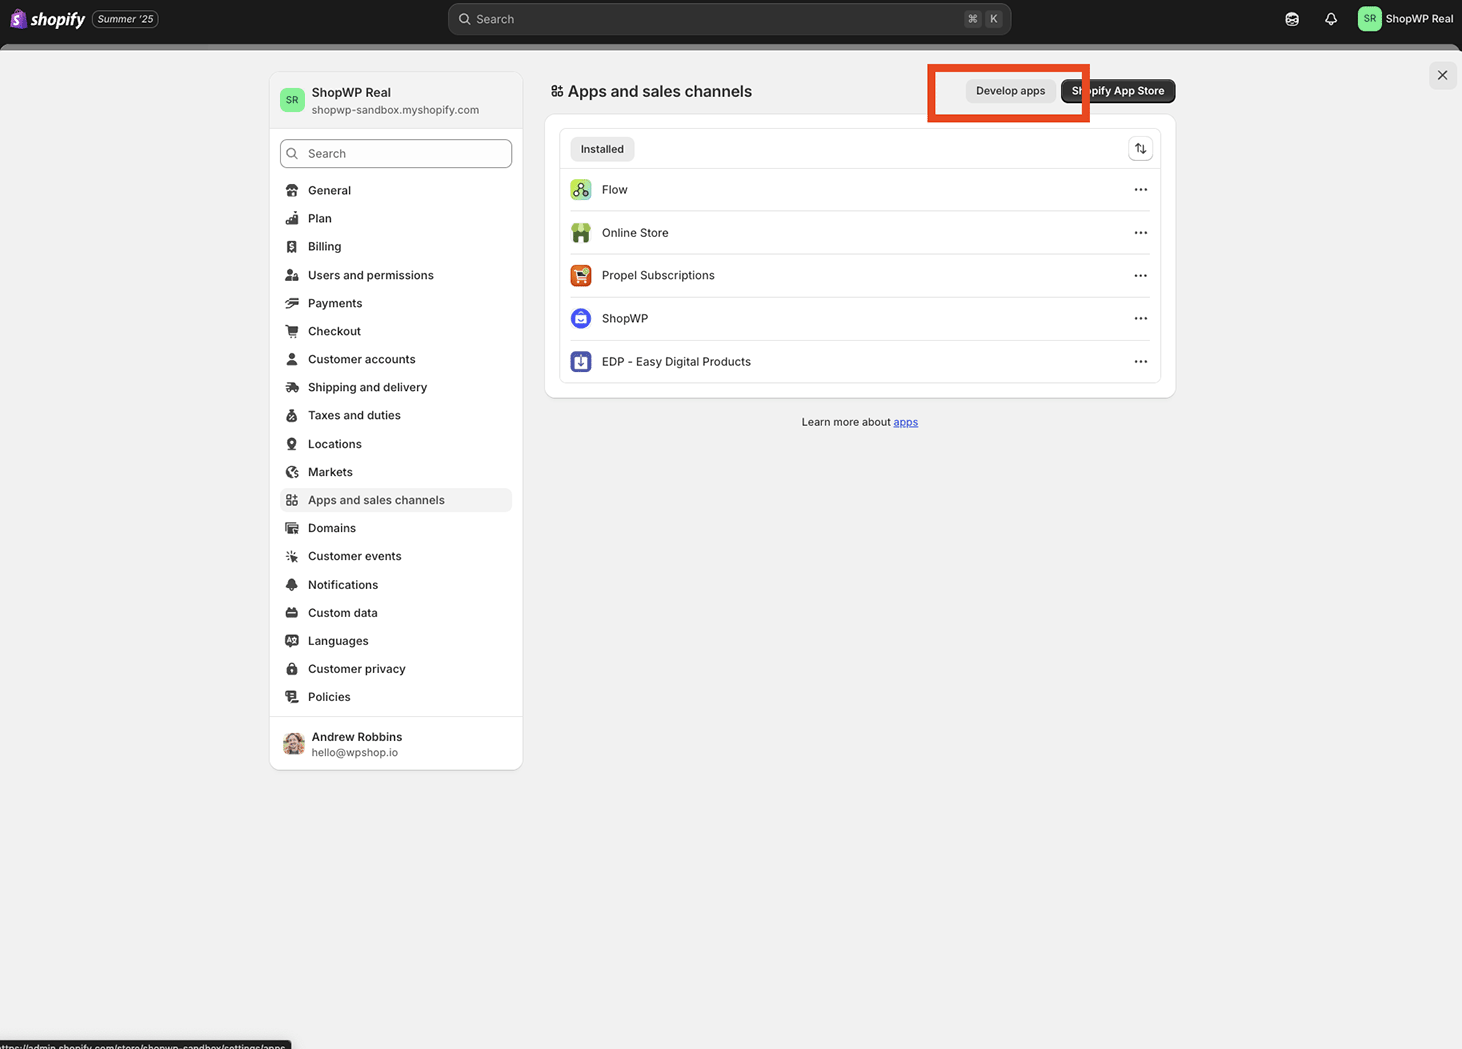This screenshot has height=1049, width=1462.
Task: Go to Custom data settings
Action: (396, 613)
